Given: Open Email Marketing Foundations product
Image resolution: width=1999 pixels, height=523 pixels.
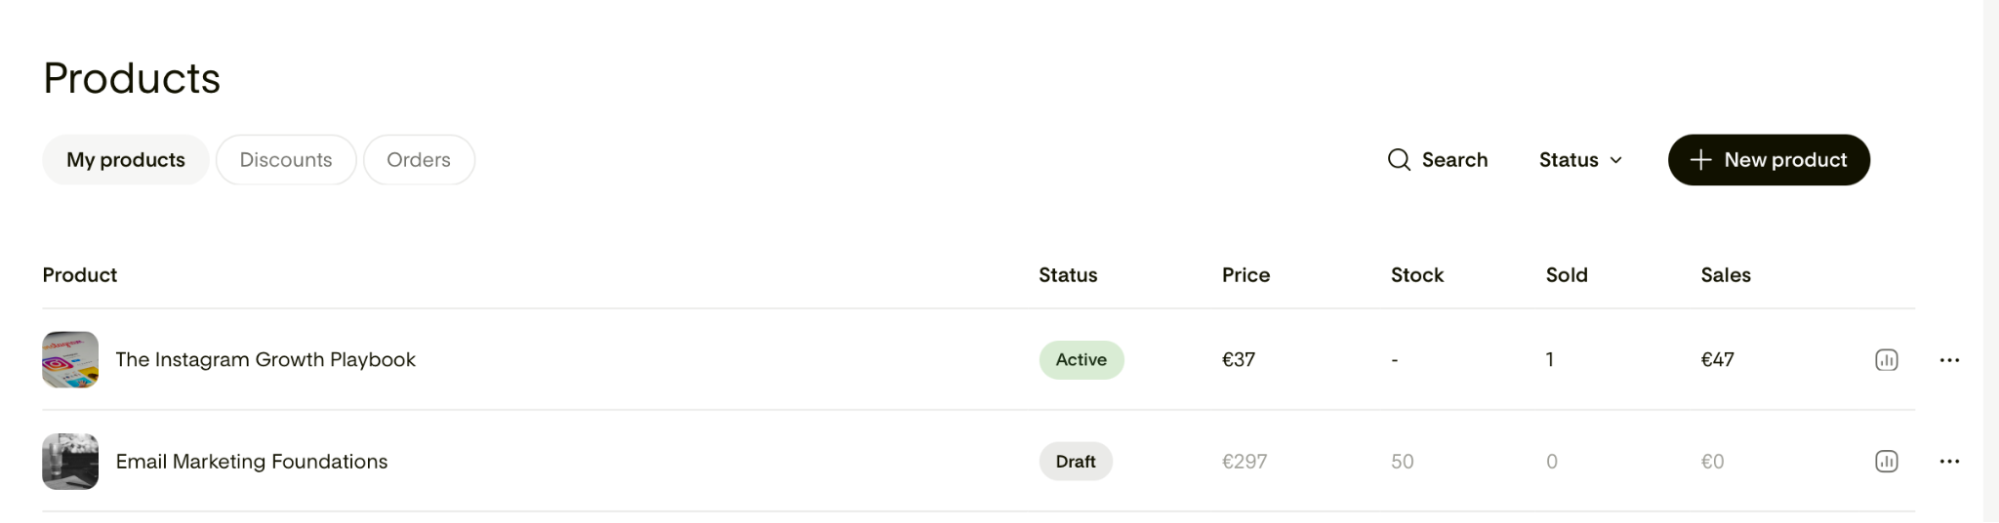Looking at the screenshot, I should click(x=252, y=461).
